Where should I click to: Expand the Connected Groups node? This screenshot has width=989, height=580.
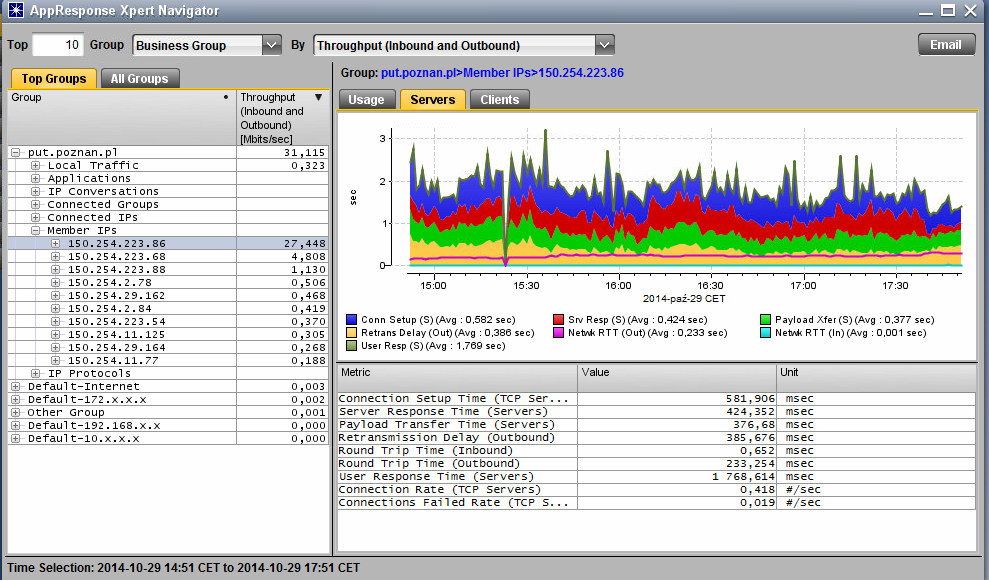coord(35,204)
